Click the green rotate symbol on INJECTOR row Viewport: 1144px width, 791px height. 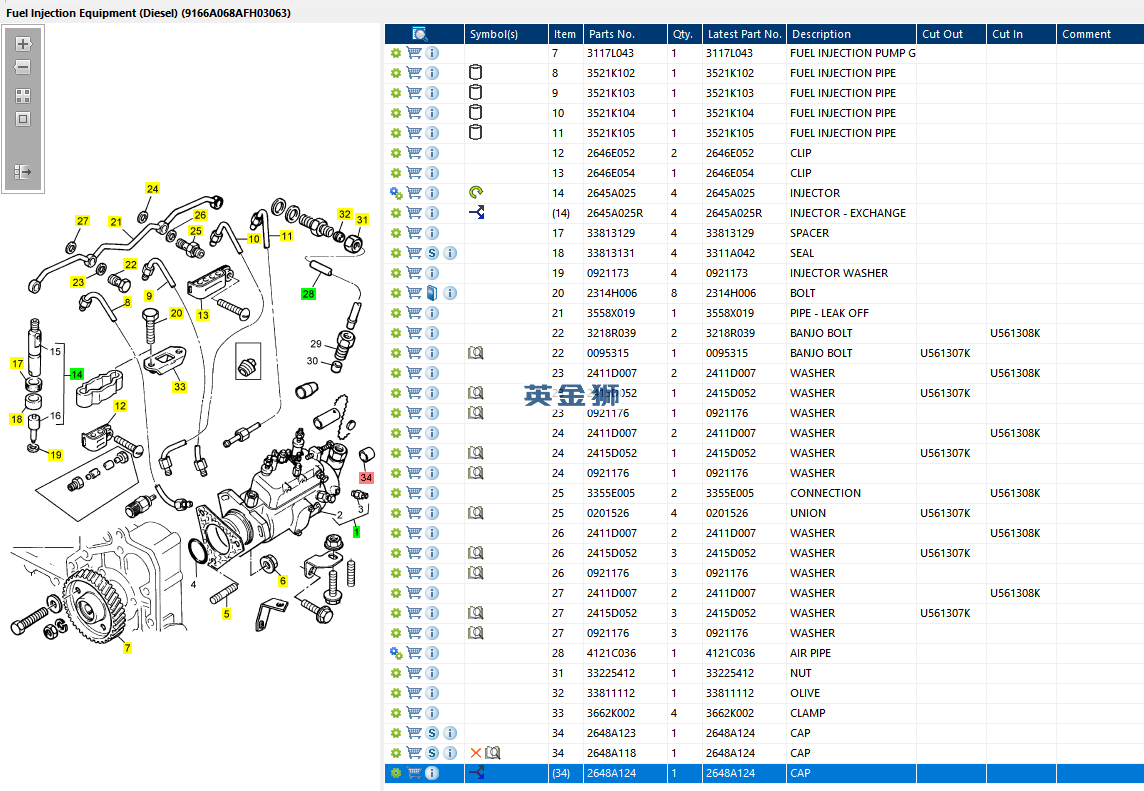tap(476, 193)
